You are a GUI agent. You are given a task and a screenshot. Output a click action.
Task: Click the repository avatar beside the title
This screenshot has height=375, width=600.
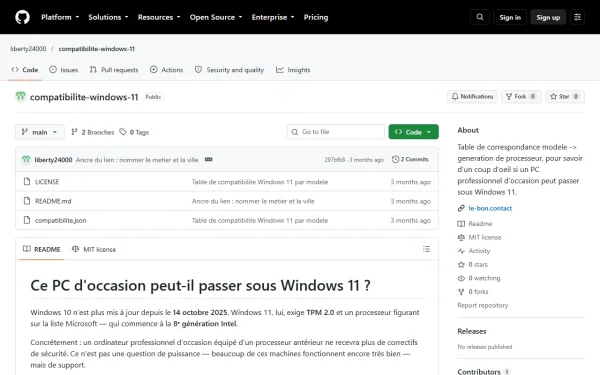pyautogui.click(x=21, y=96)
